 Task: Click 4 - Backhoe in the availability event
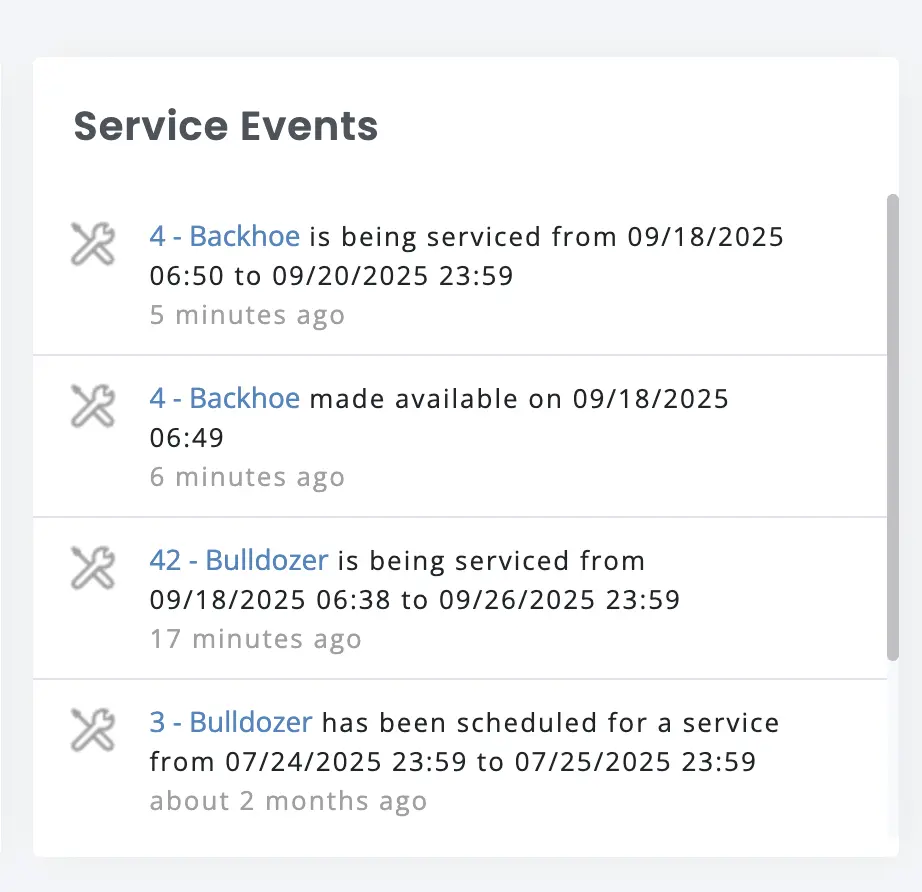point(224,398)
